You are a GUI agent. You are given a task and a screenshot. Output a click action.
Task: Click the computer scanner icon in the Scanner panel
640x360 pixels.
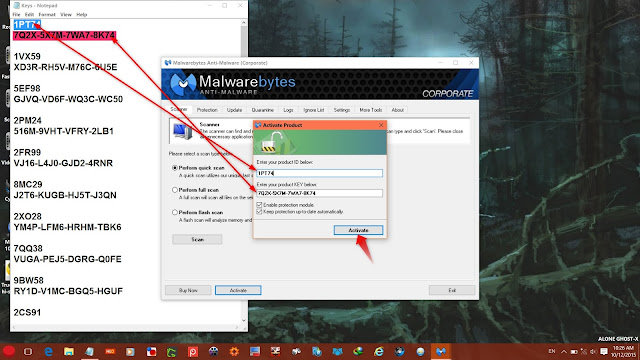(x=182, y=131)
